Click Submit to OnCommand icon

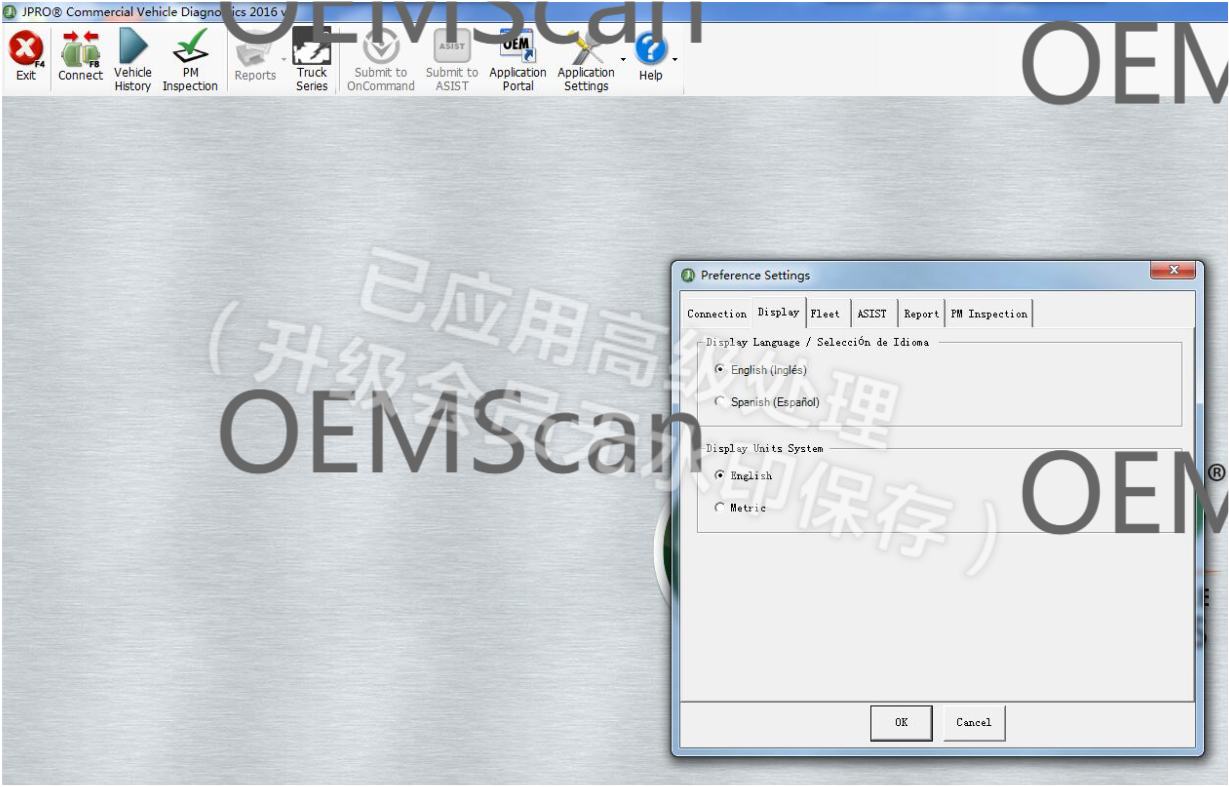pos(381,61)
